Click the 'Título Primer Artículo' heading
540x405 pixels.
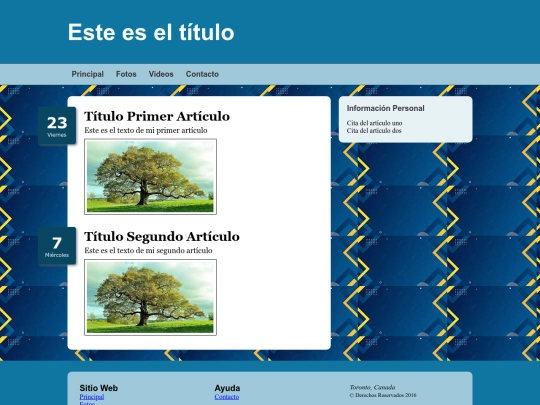(157, 116)
